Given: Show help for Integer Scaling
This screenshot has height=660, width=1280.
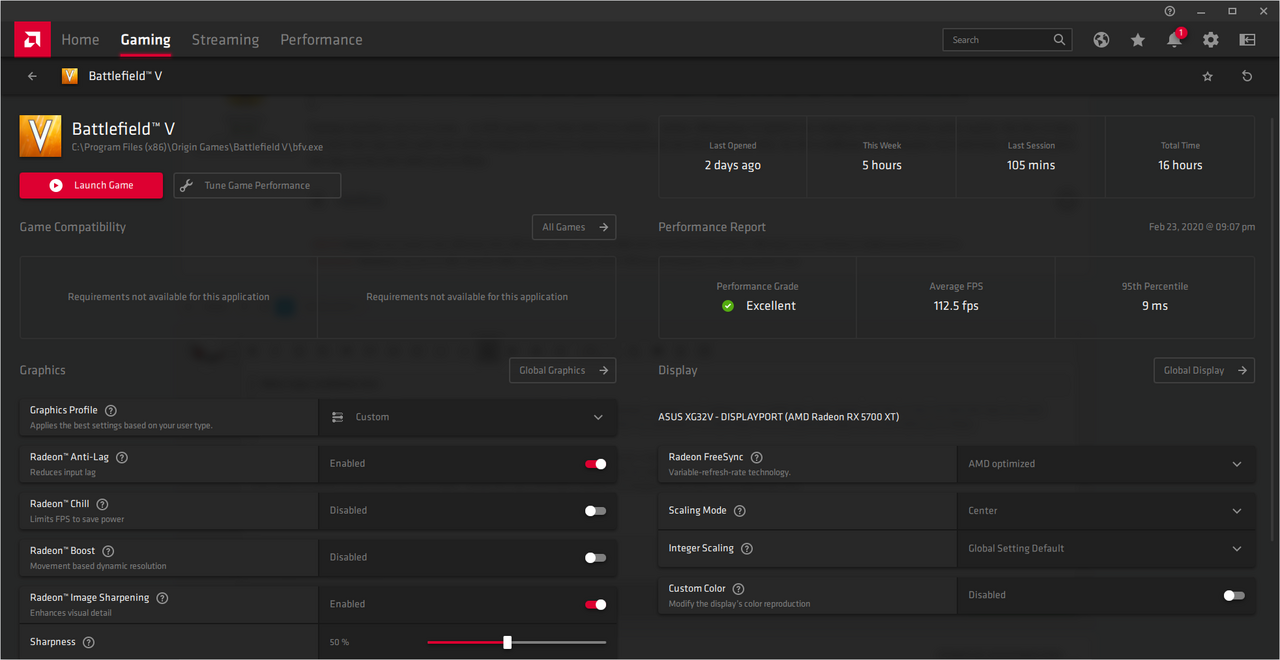Looking at the screenshot, I should 747,548.
